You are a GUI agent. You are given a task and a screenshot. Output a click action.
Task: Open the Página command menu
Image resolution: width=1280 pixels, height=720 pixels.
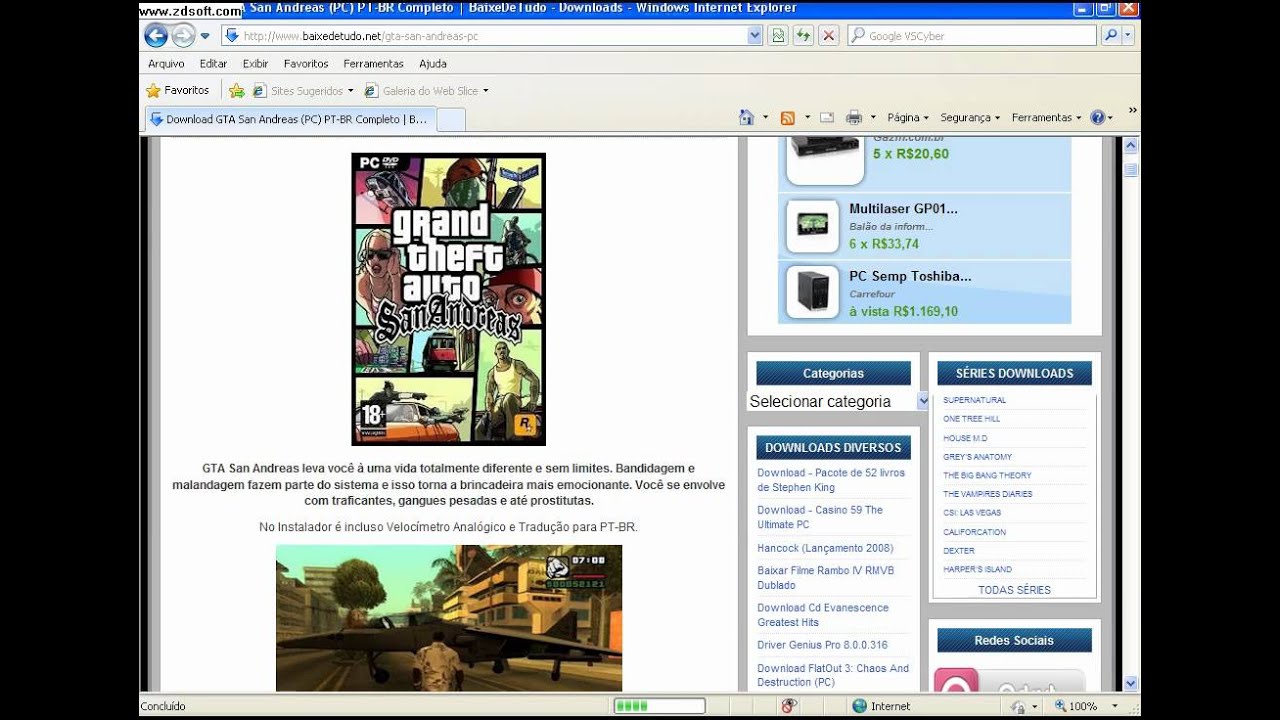pos(908,117)
